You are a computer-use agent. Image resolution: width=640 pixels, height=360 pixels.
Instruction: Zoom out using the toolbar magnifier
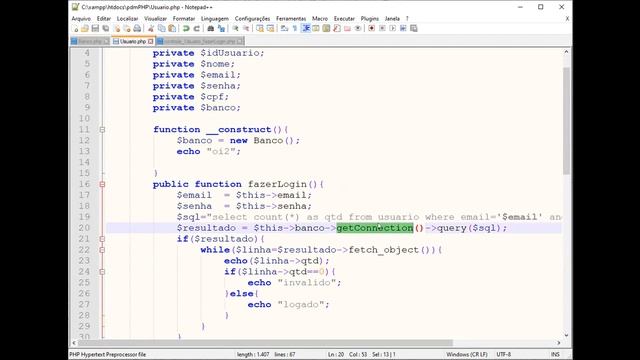246,28
